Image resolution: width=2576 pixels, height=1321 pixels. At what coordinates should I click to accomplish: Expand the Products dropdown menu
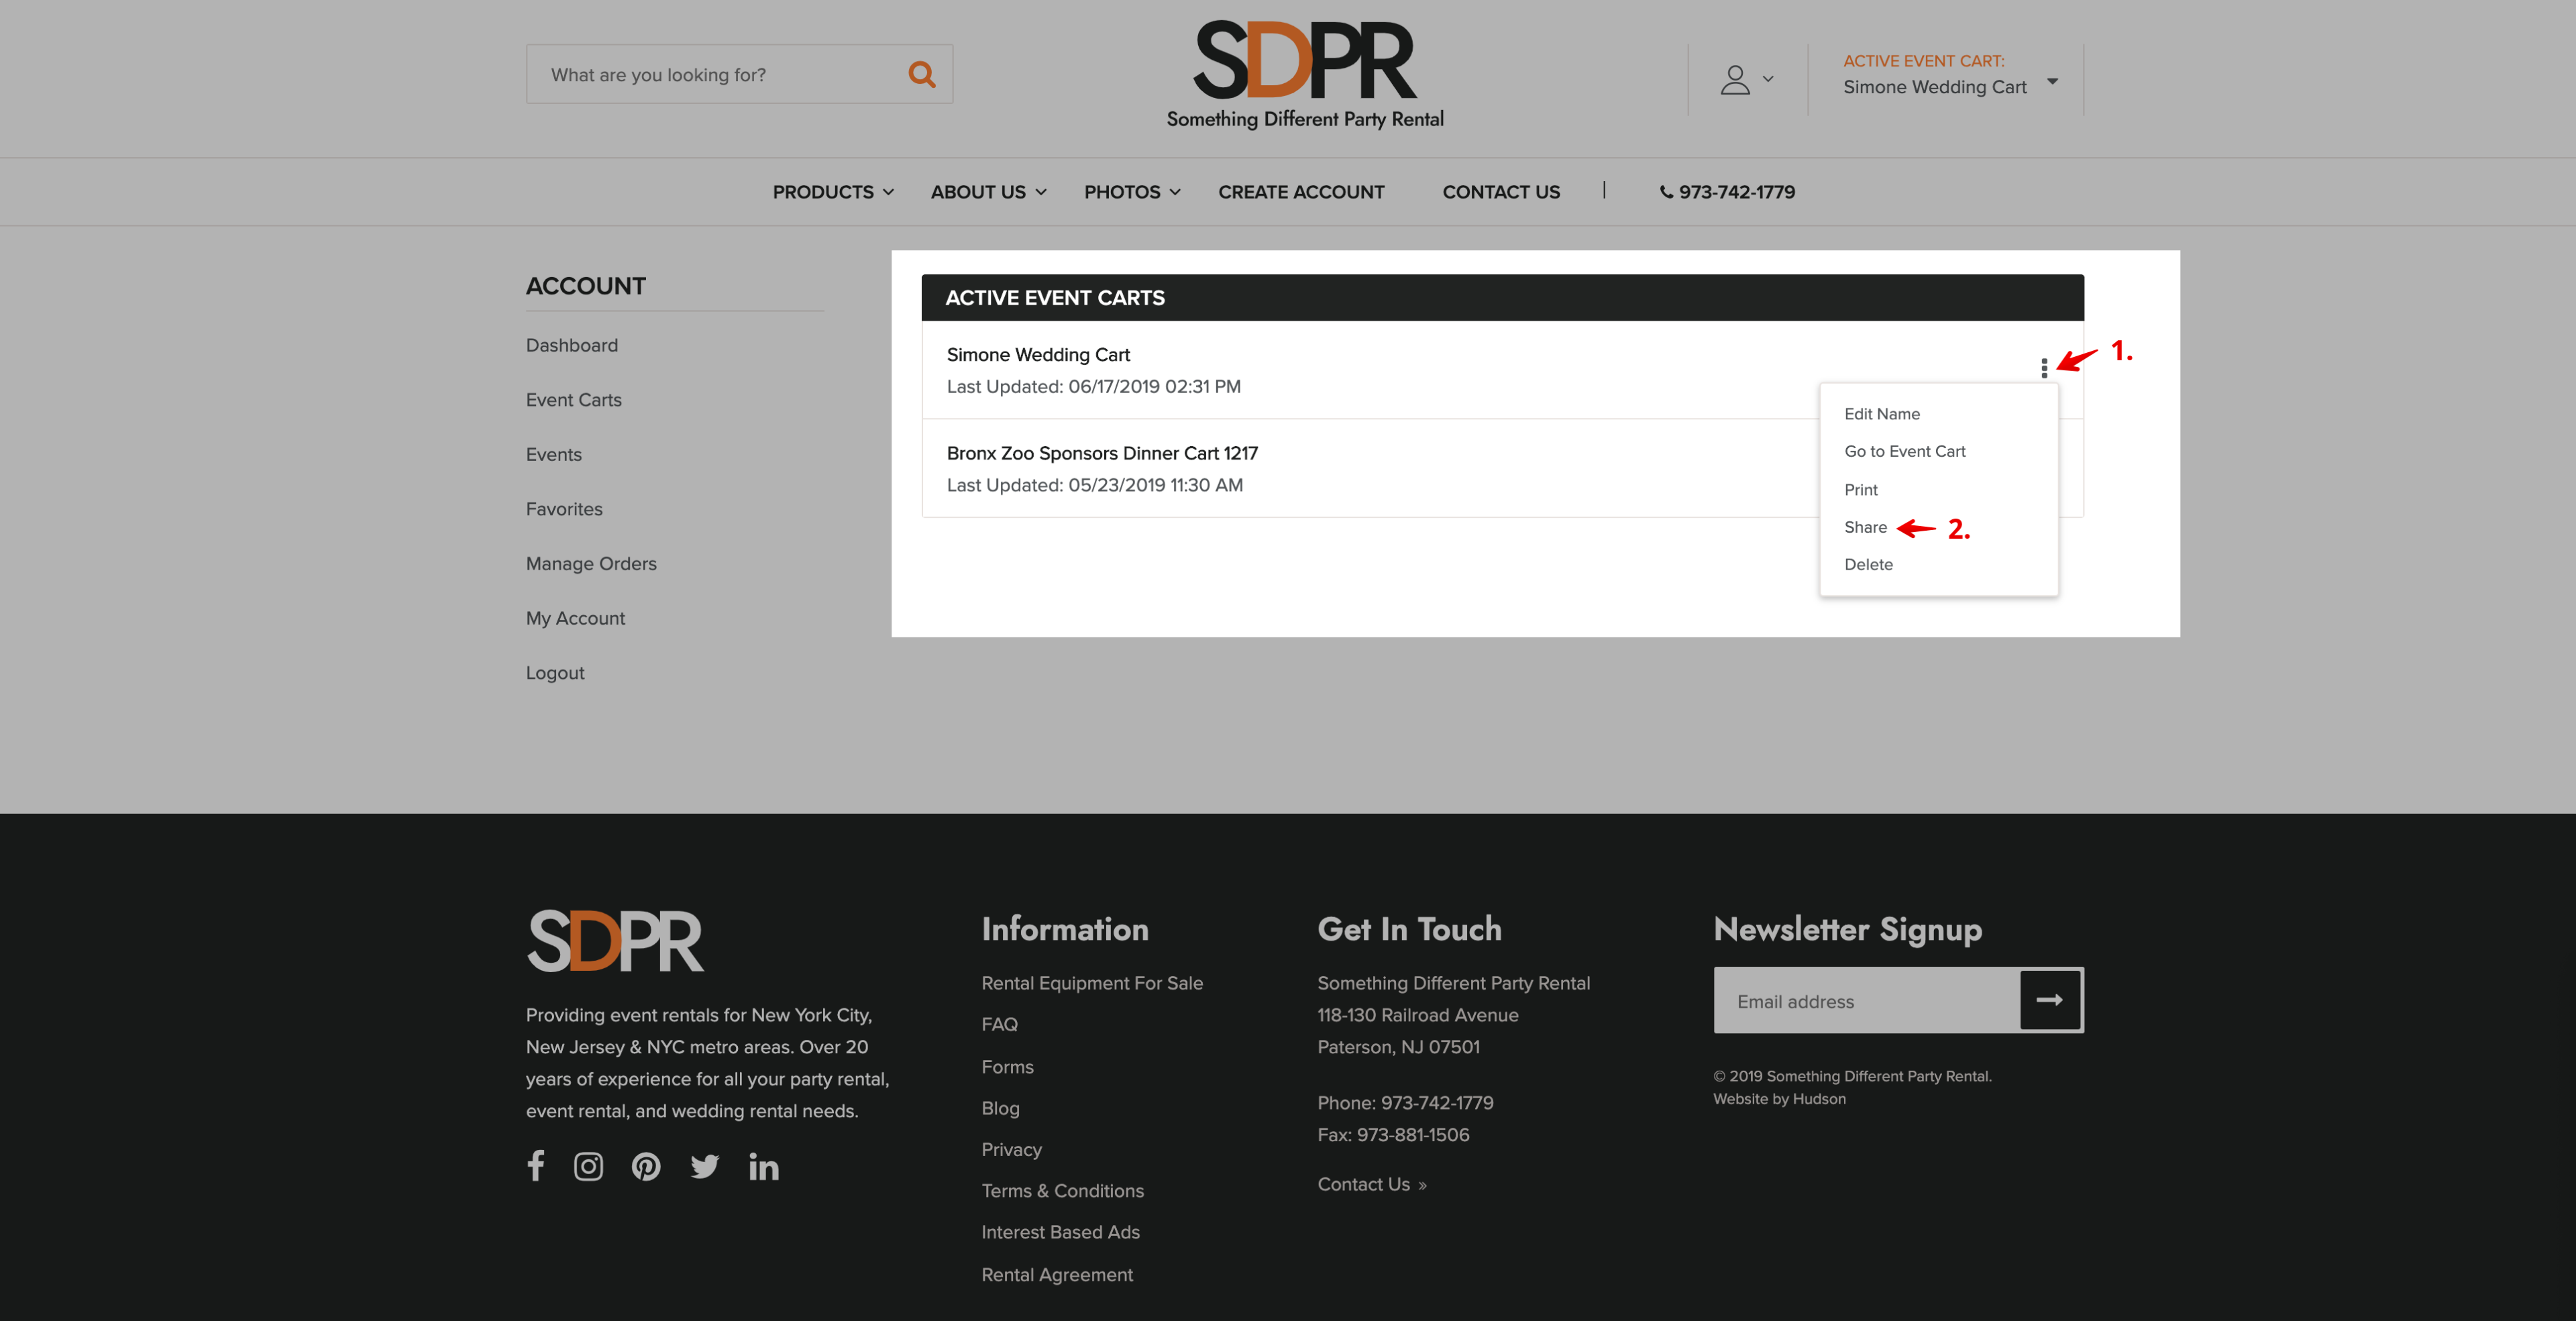point(832,192)
